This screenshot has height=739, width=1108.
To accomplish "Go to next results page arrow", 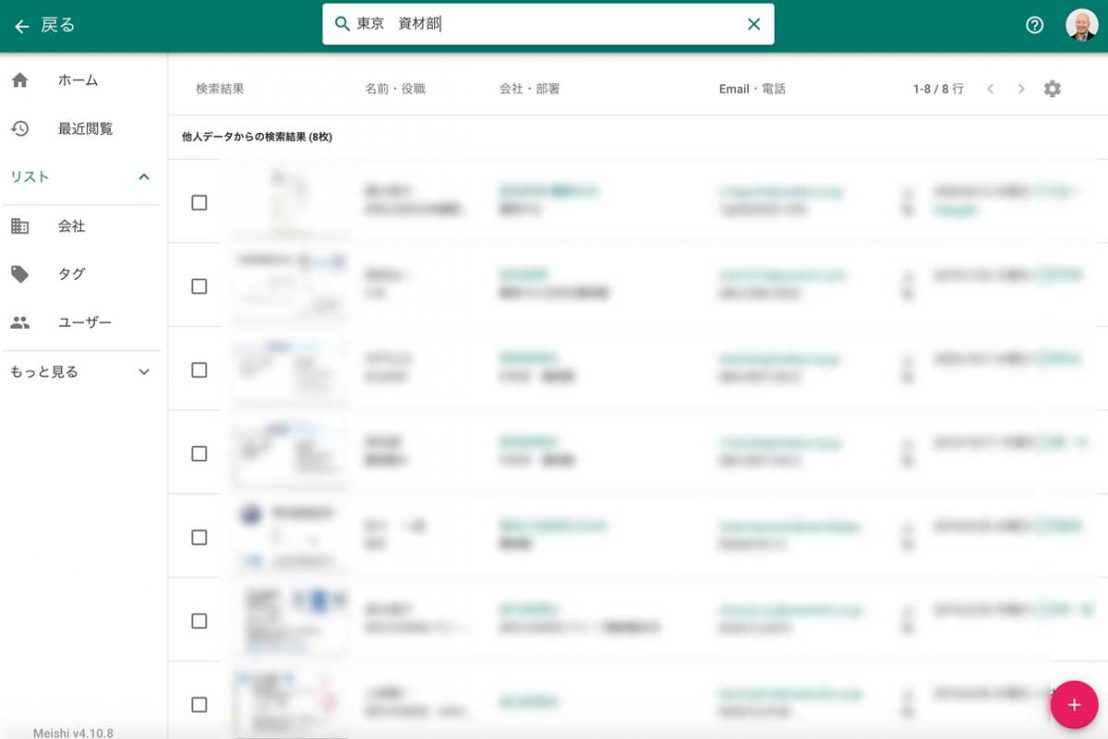I will (1021, 89).
